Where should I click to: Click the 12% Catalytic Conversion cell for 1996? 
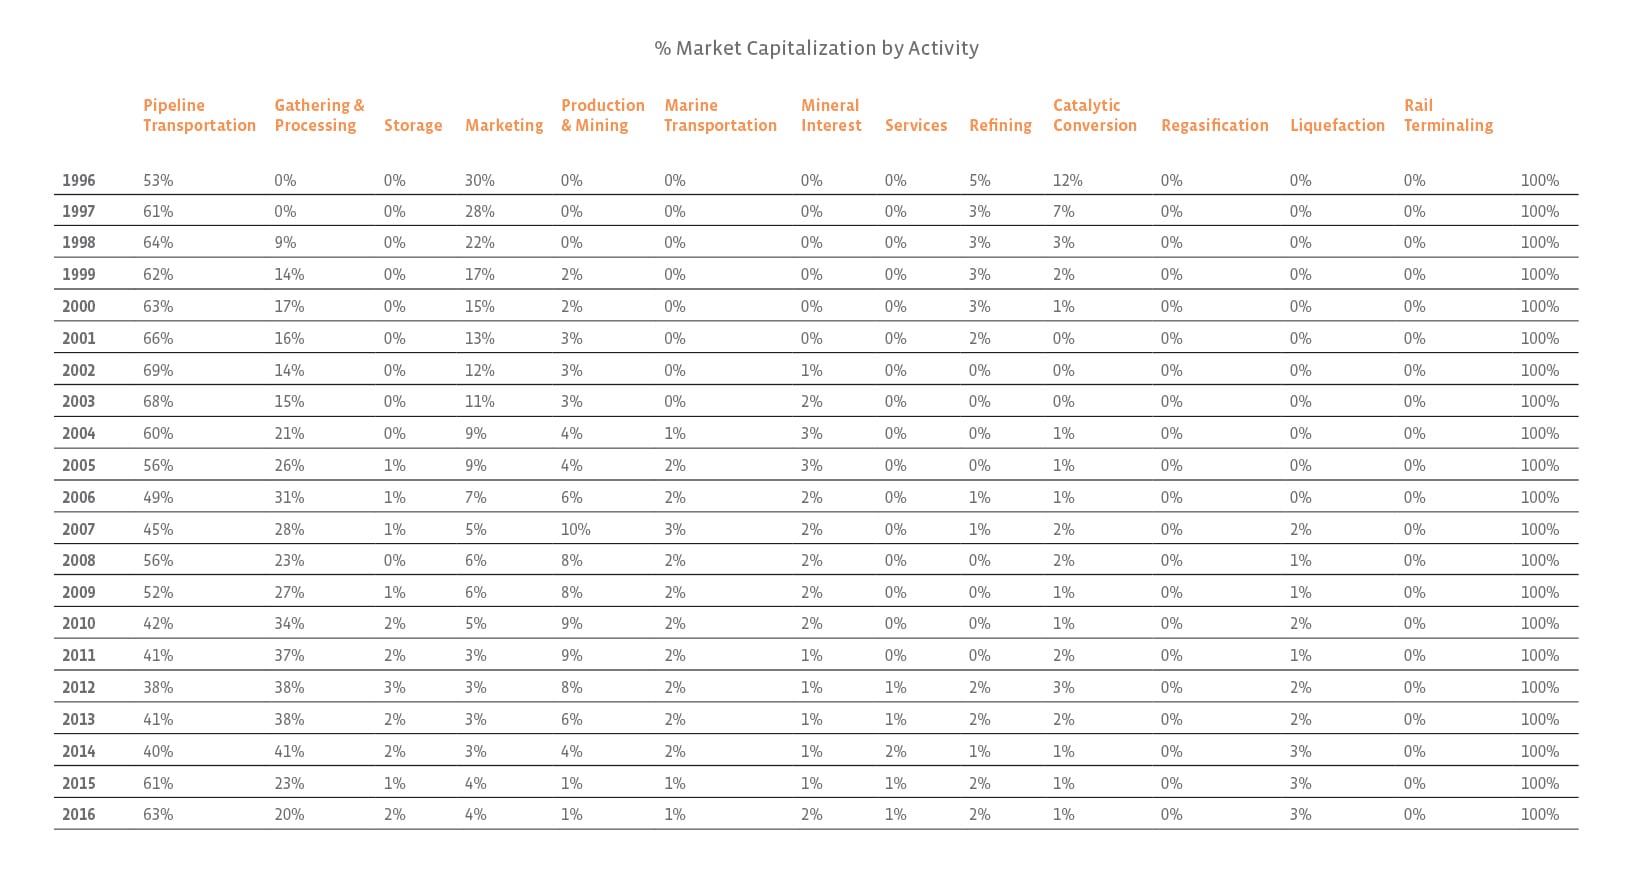coord(1067,181)
